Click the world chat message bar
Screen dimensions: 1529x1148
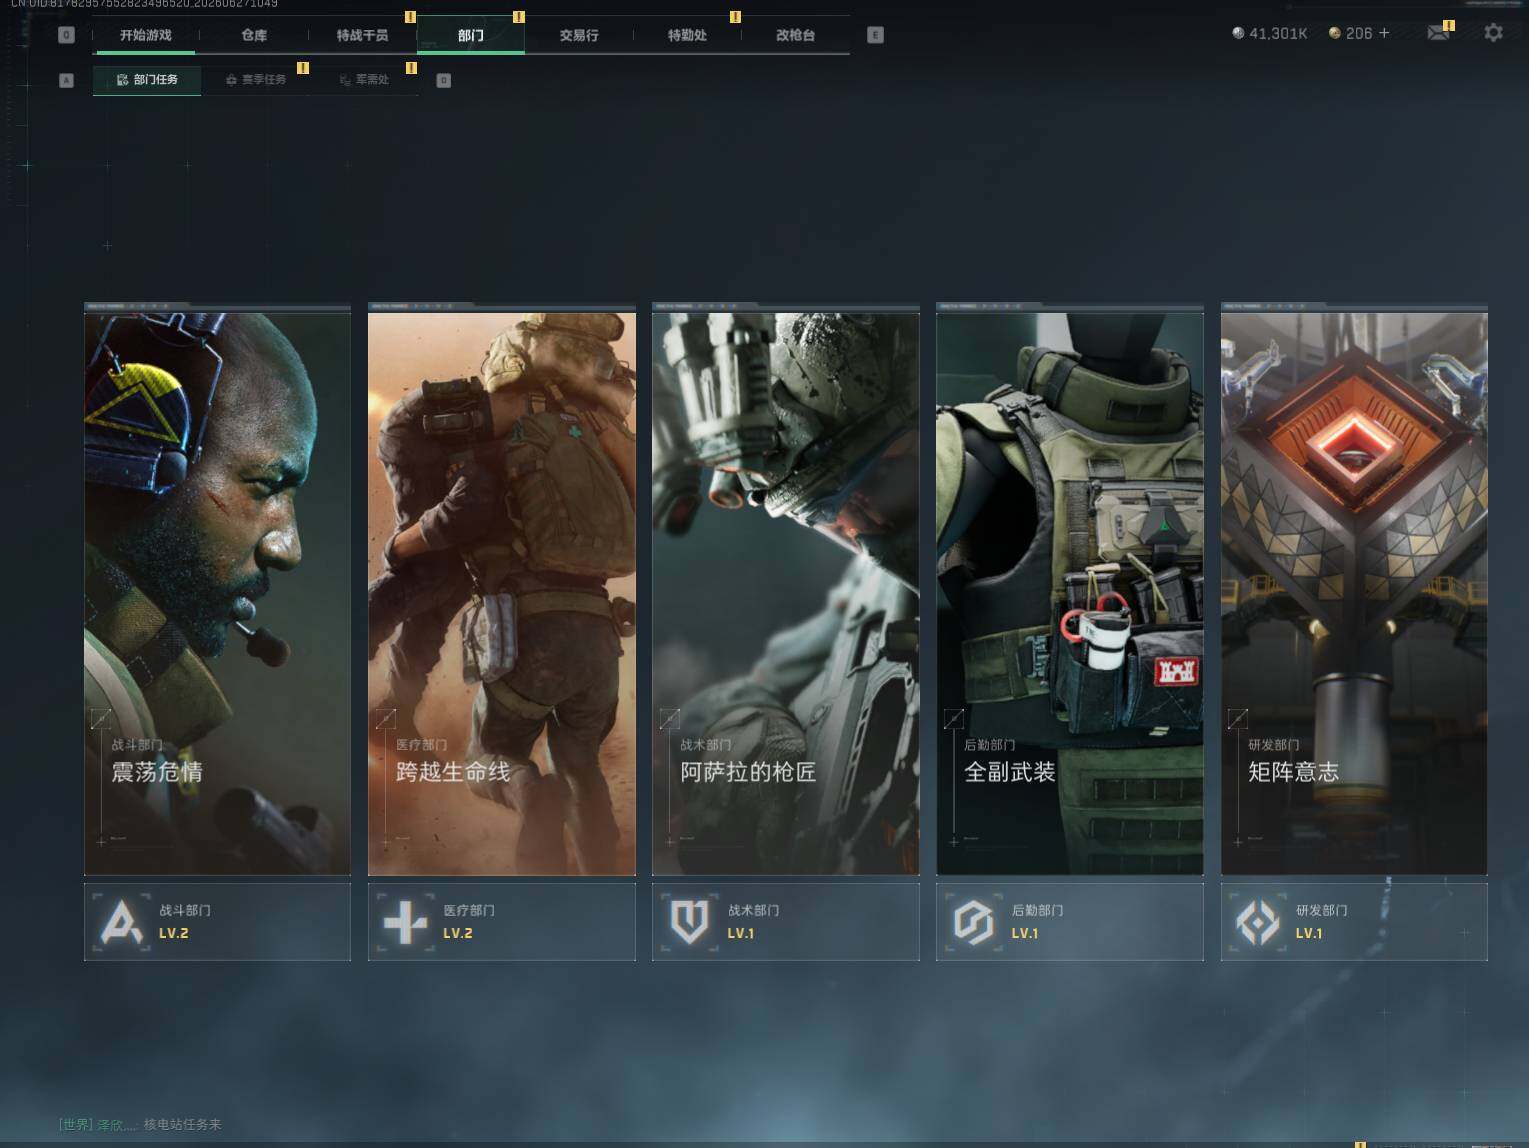(140, 1124)
